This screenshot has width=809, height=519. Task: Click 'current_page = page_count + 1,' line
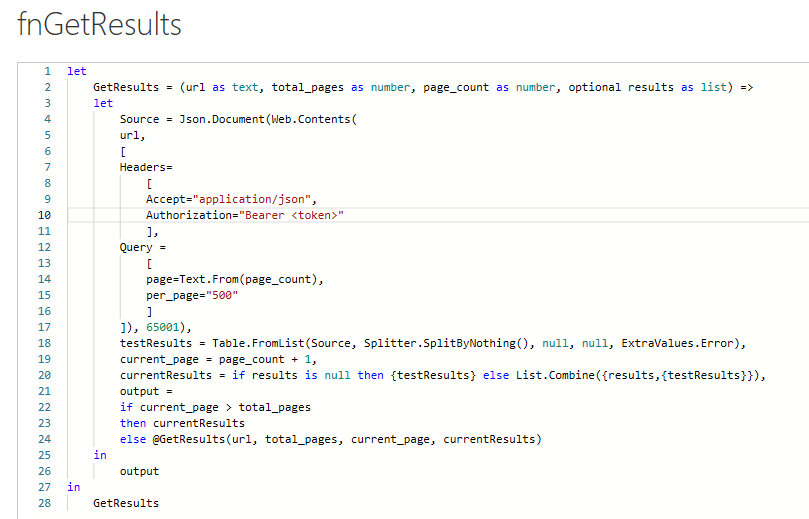point(219,359)
